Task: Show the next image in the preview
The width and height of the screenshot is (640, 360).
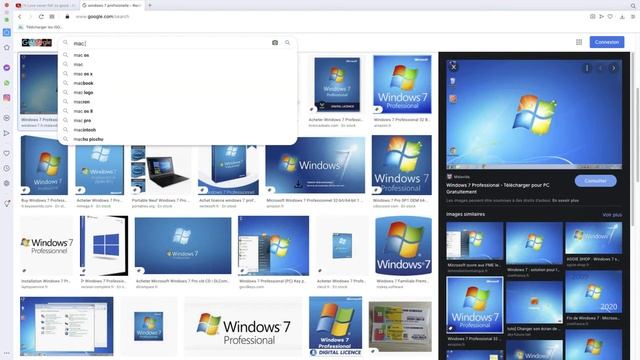Action: coord(613,68)
